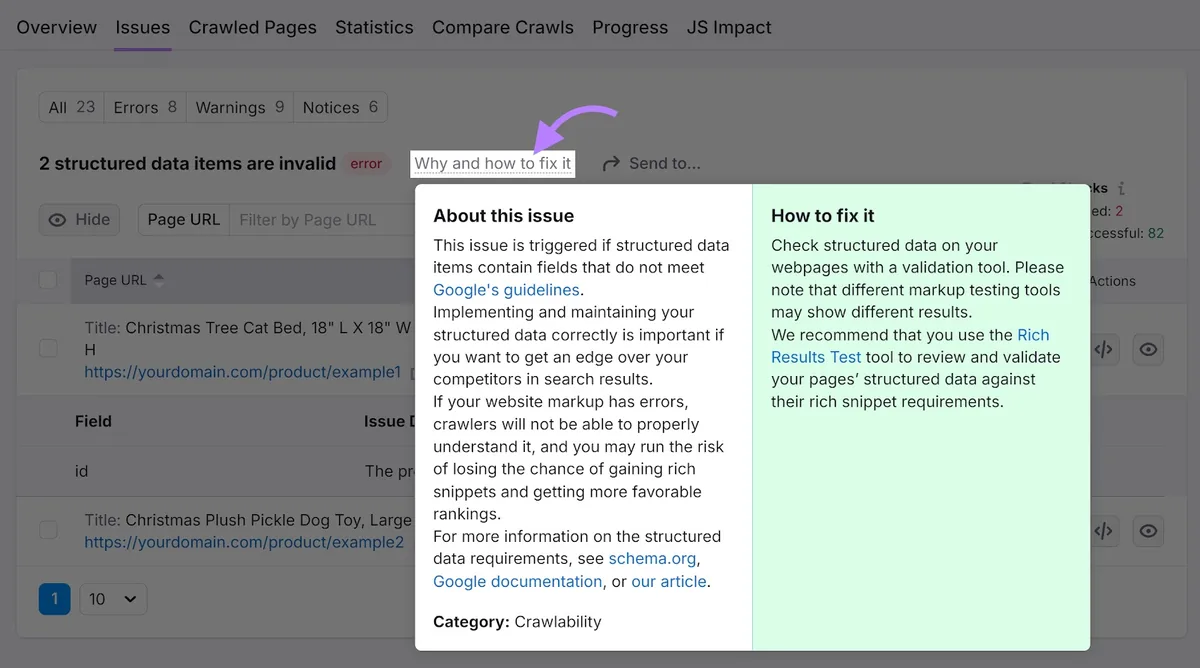Tick the select-all checkbox in the table header
1200x668 pixels.
click(48, 280)
